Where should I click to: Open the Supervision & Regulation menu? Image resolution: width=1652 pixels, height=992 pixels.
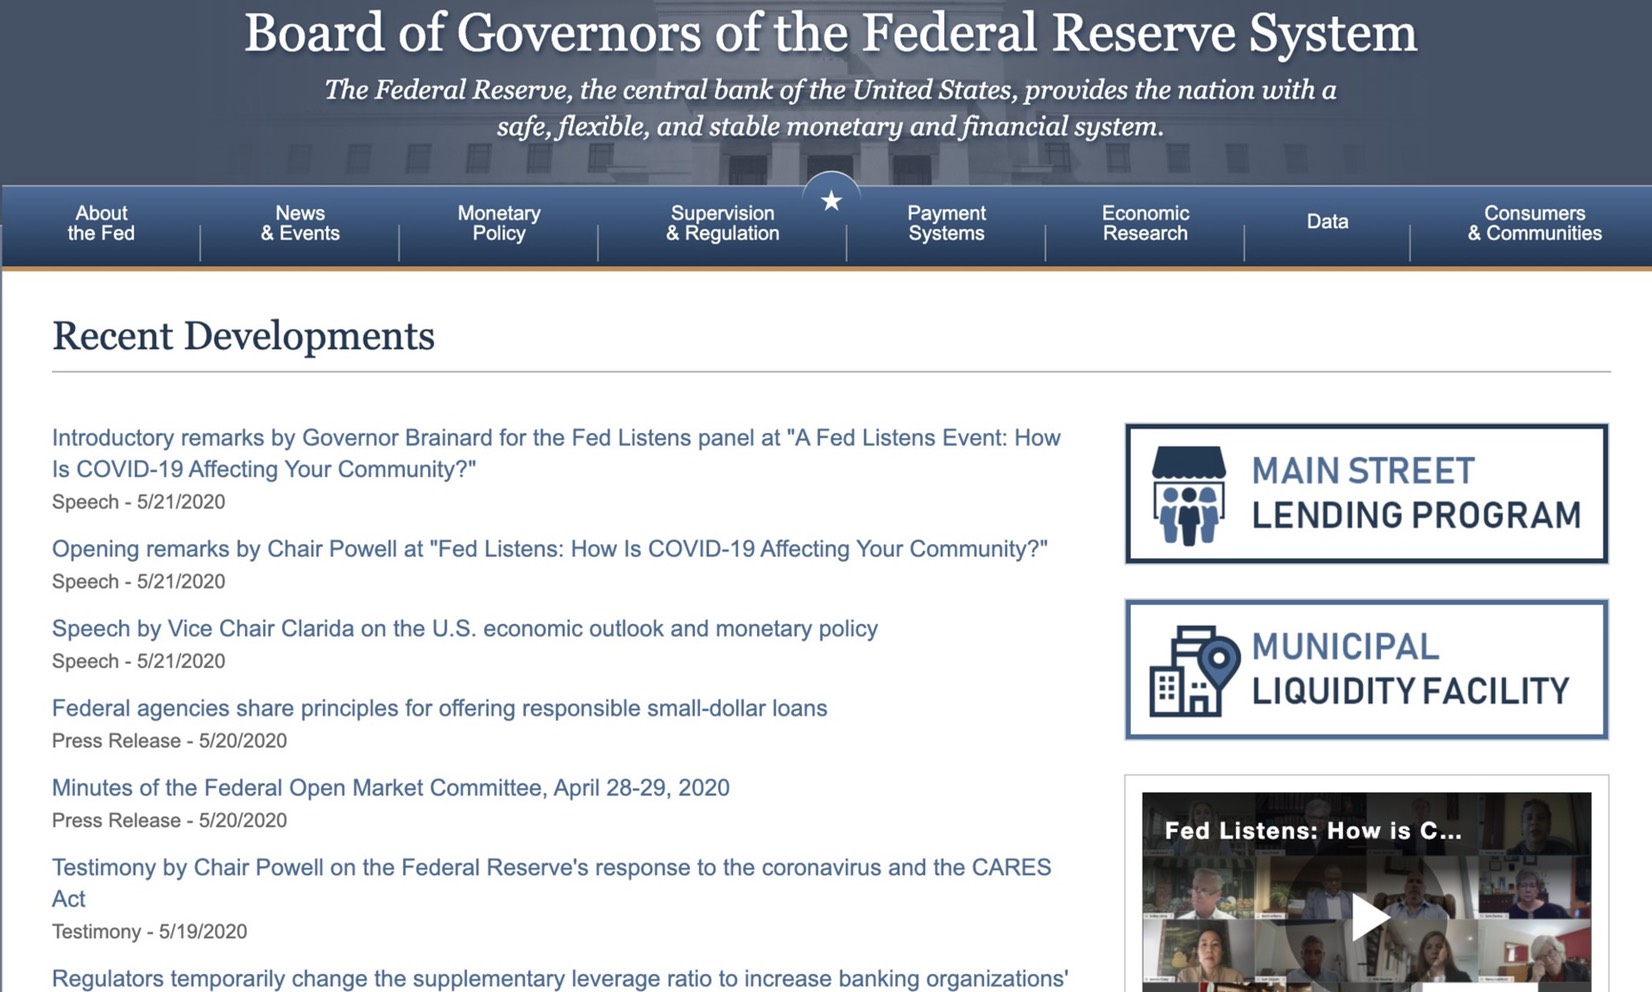[x=722, y=223]
